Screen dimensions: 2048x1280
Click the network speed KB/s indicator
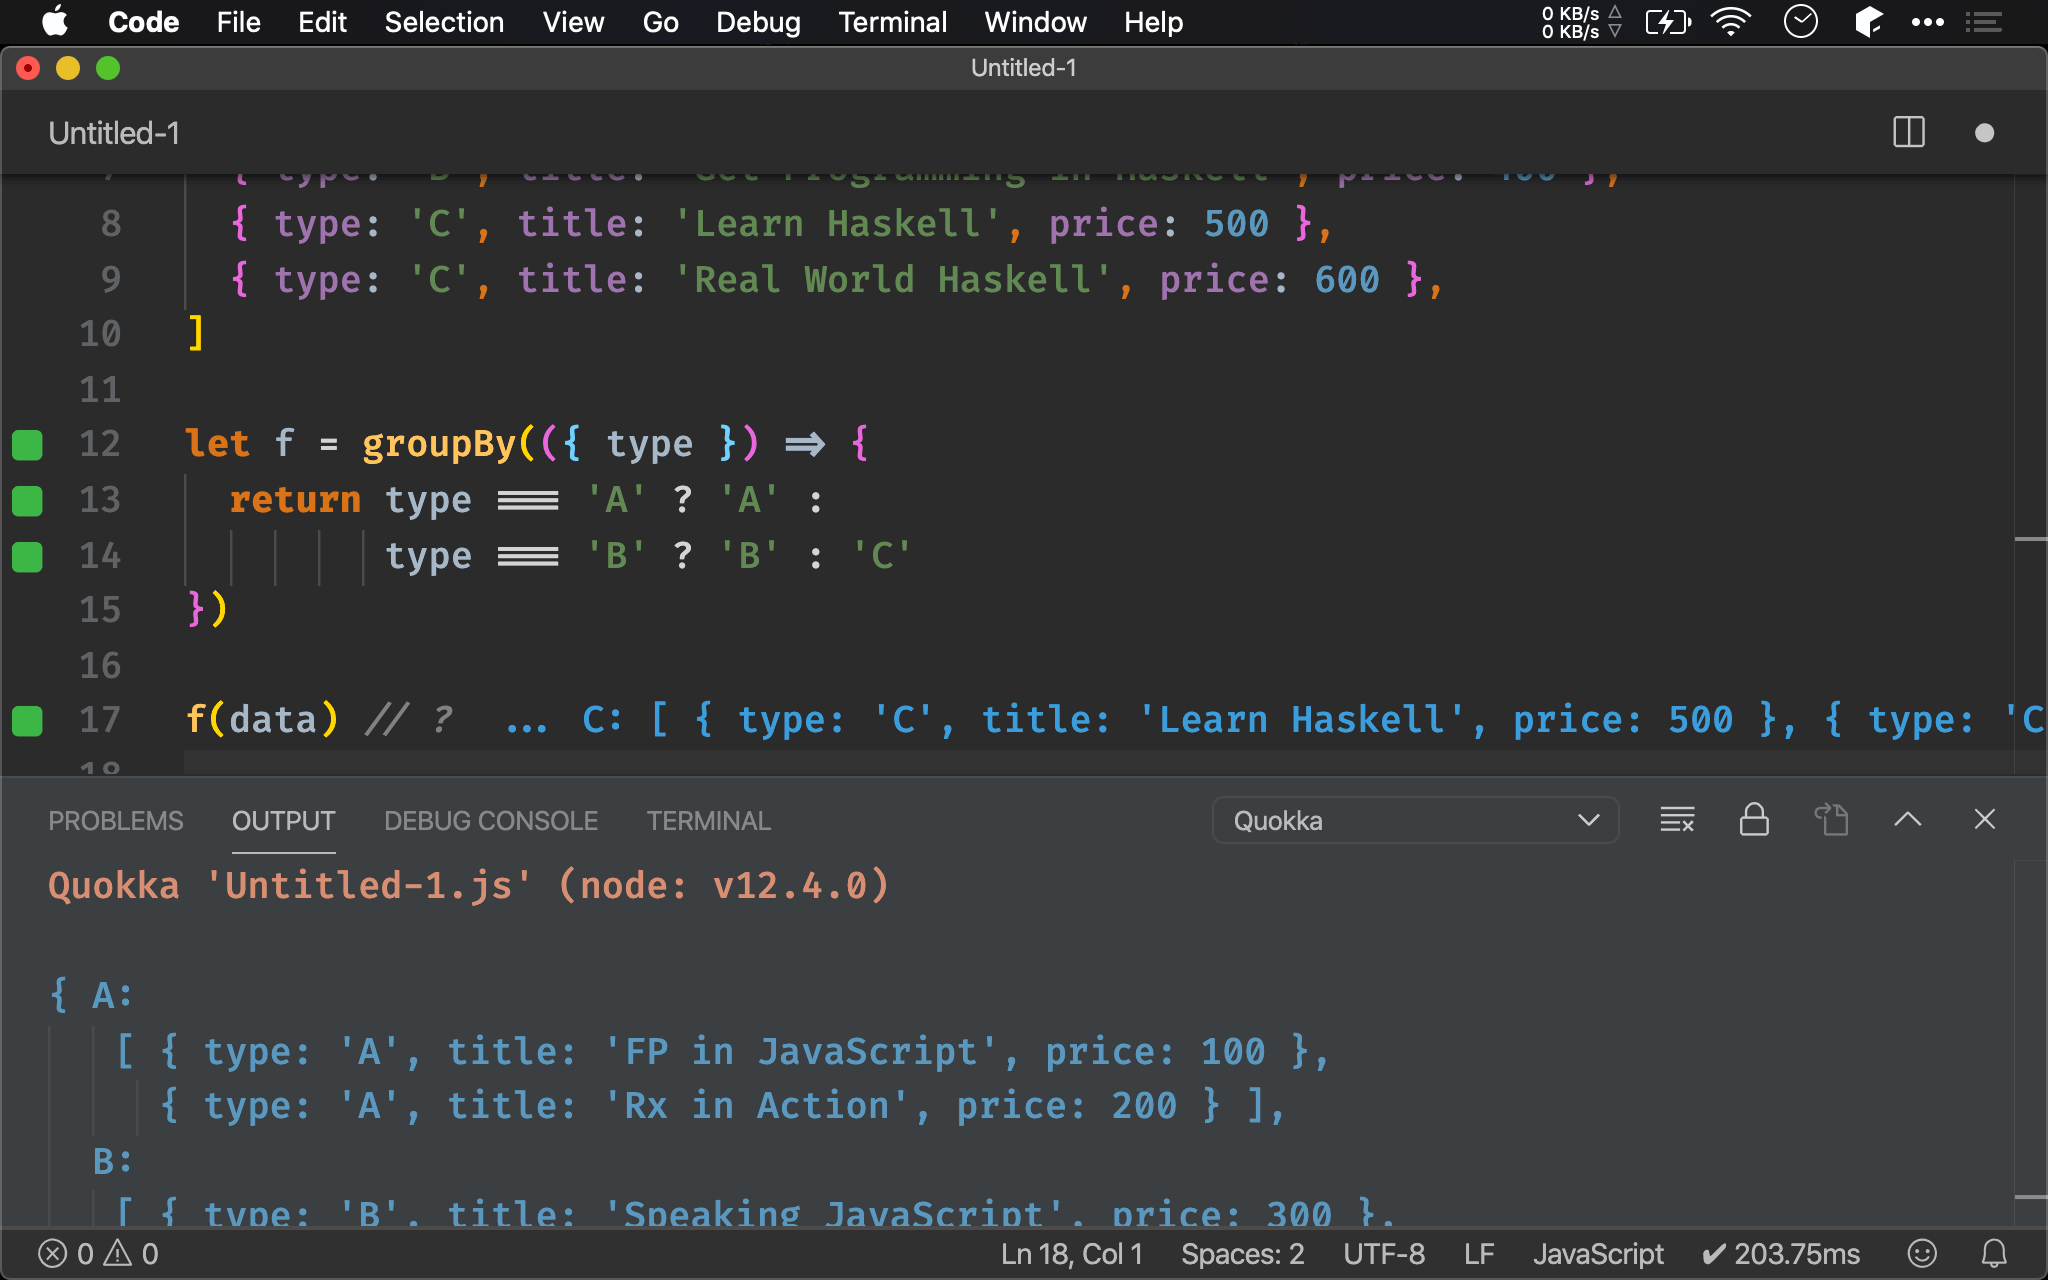(x=1581, y=22)
